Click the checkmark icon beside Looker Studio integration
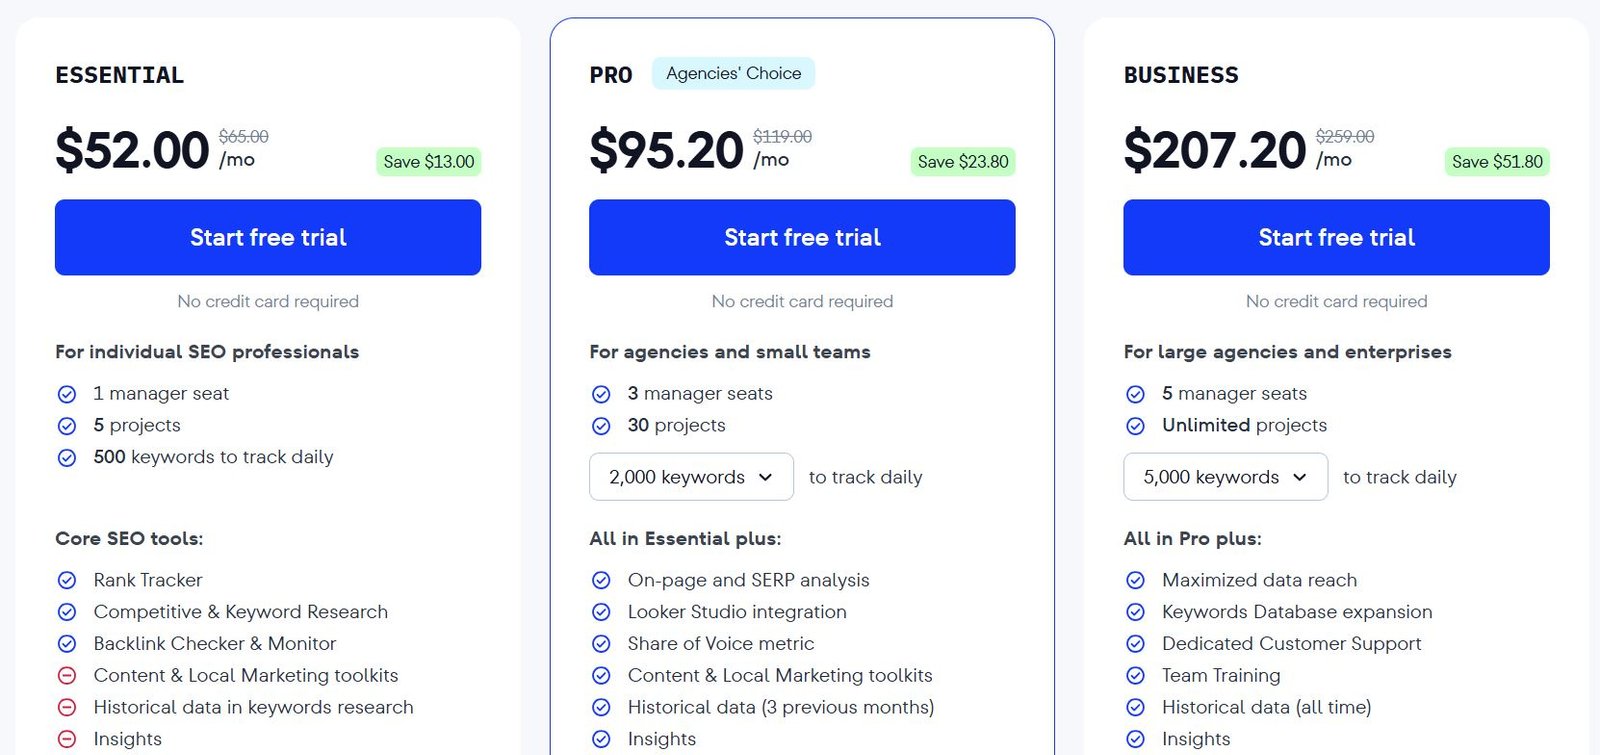 (x=601, y=612)
